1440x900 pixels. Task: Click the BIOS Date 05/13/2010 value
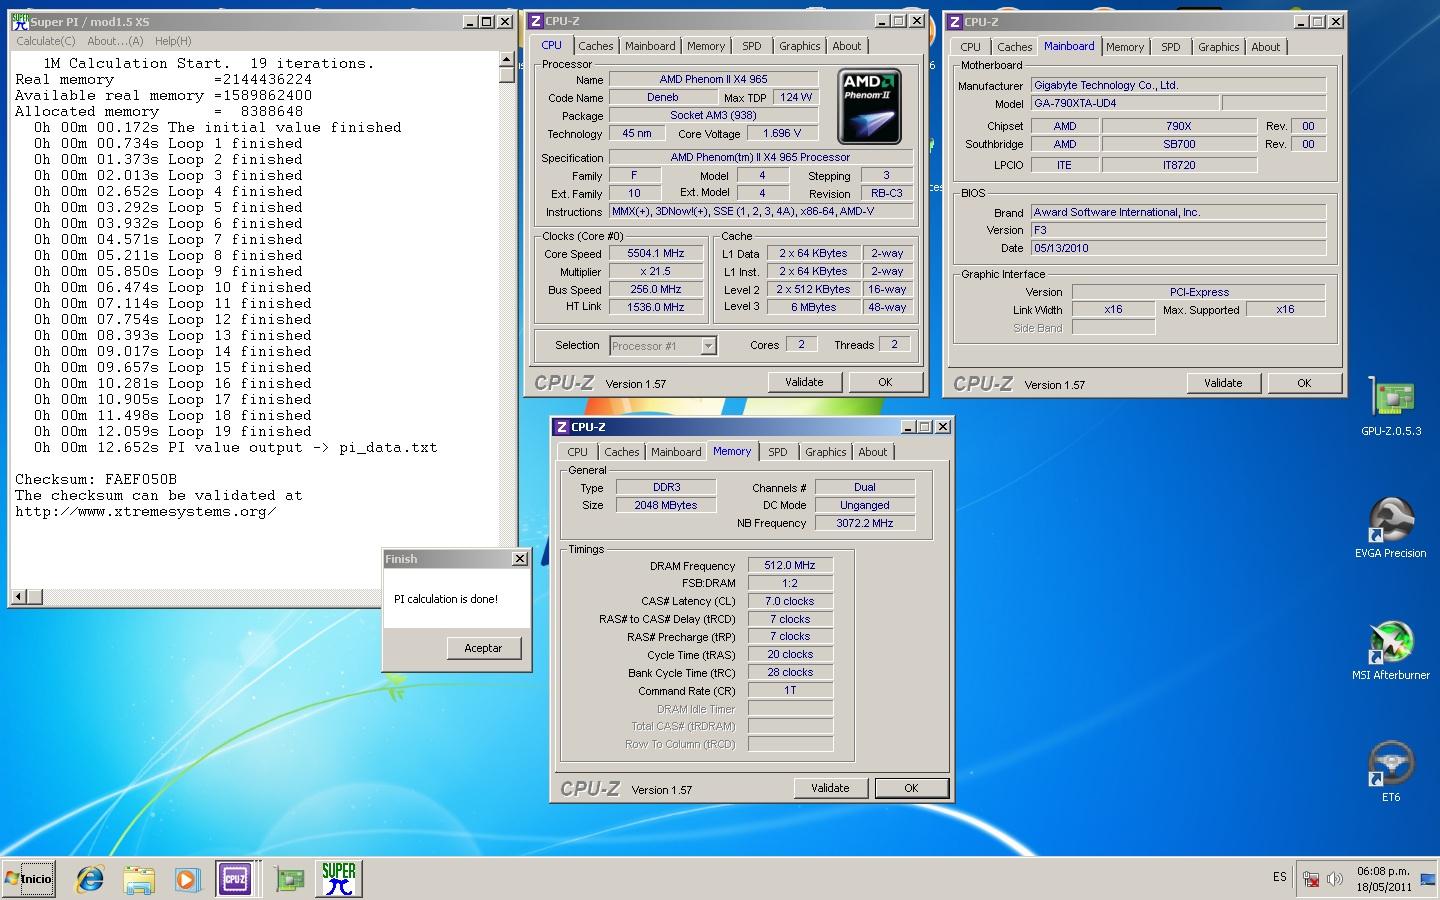[1179, 248]
